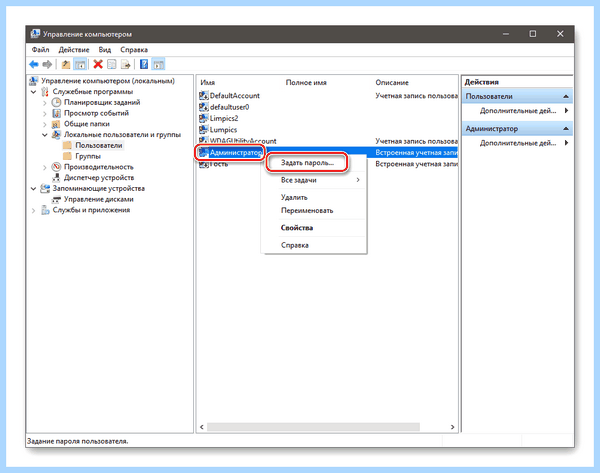The width and height of the screenshot is (600, 473).
Task: Click the Export List toolbar icon
Action: pyautogui.click(x=126, y=64)
